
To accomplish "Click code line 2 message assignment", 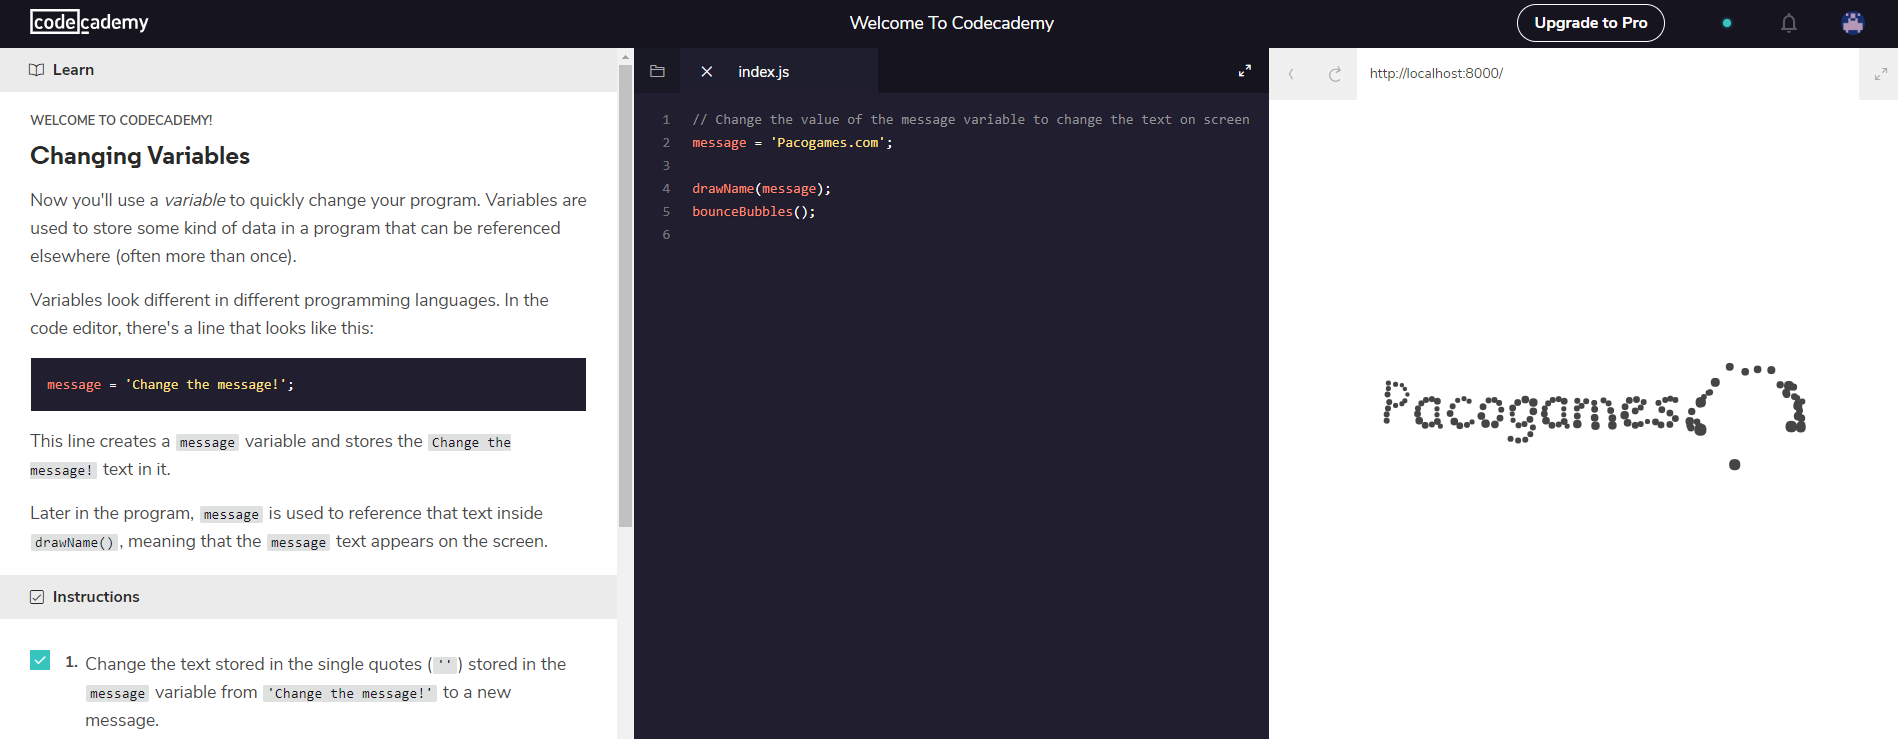I will (x=792, y=143).
